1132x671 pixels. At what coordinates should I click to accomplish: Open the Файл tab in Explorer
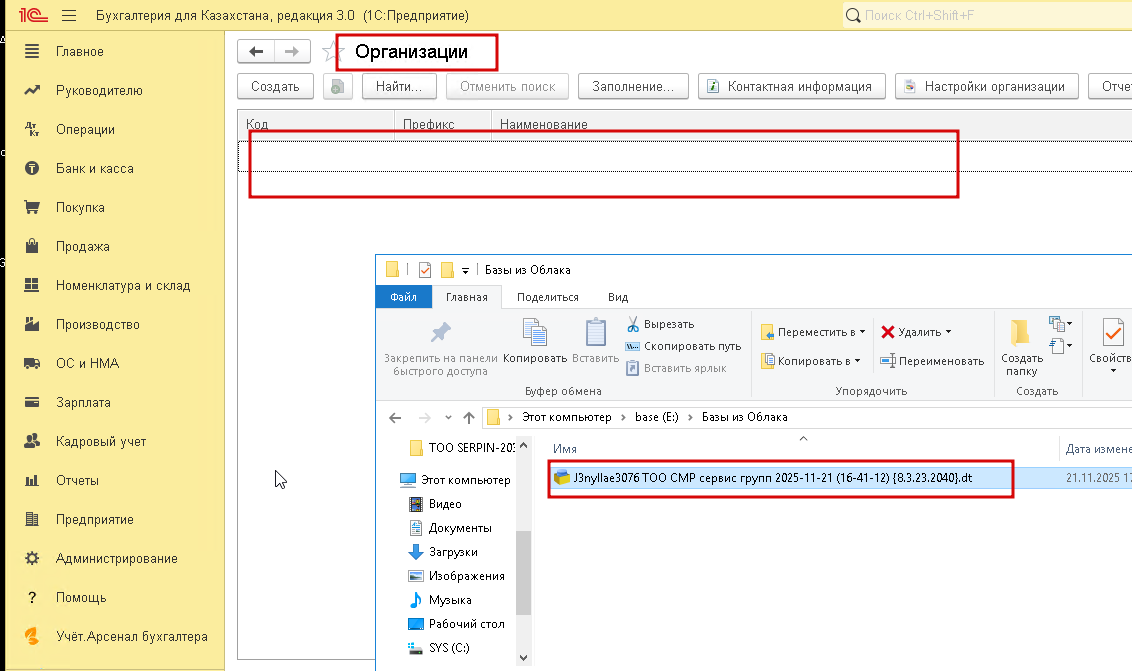(x=404, y=297)
